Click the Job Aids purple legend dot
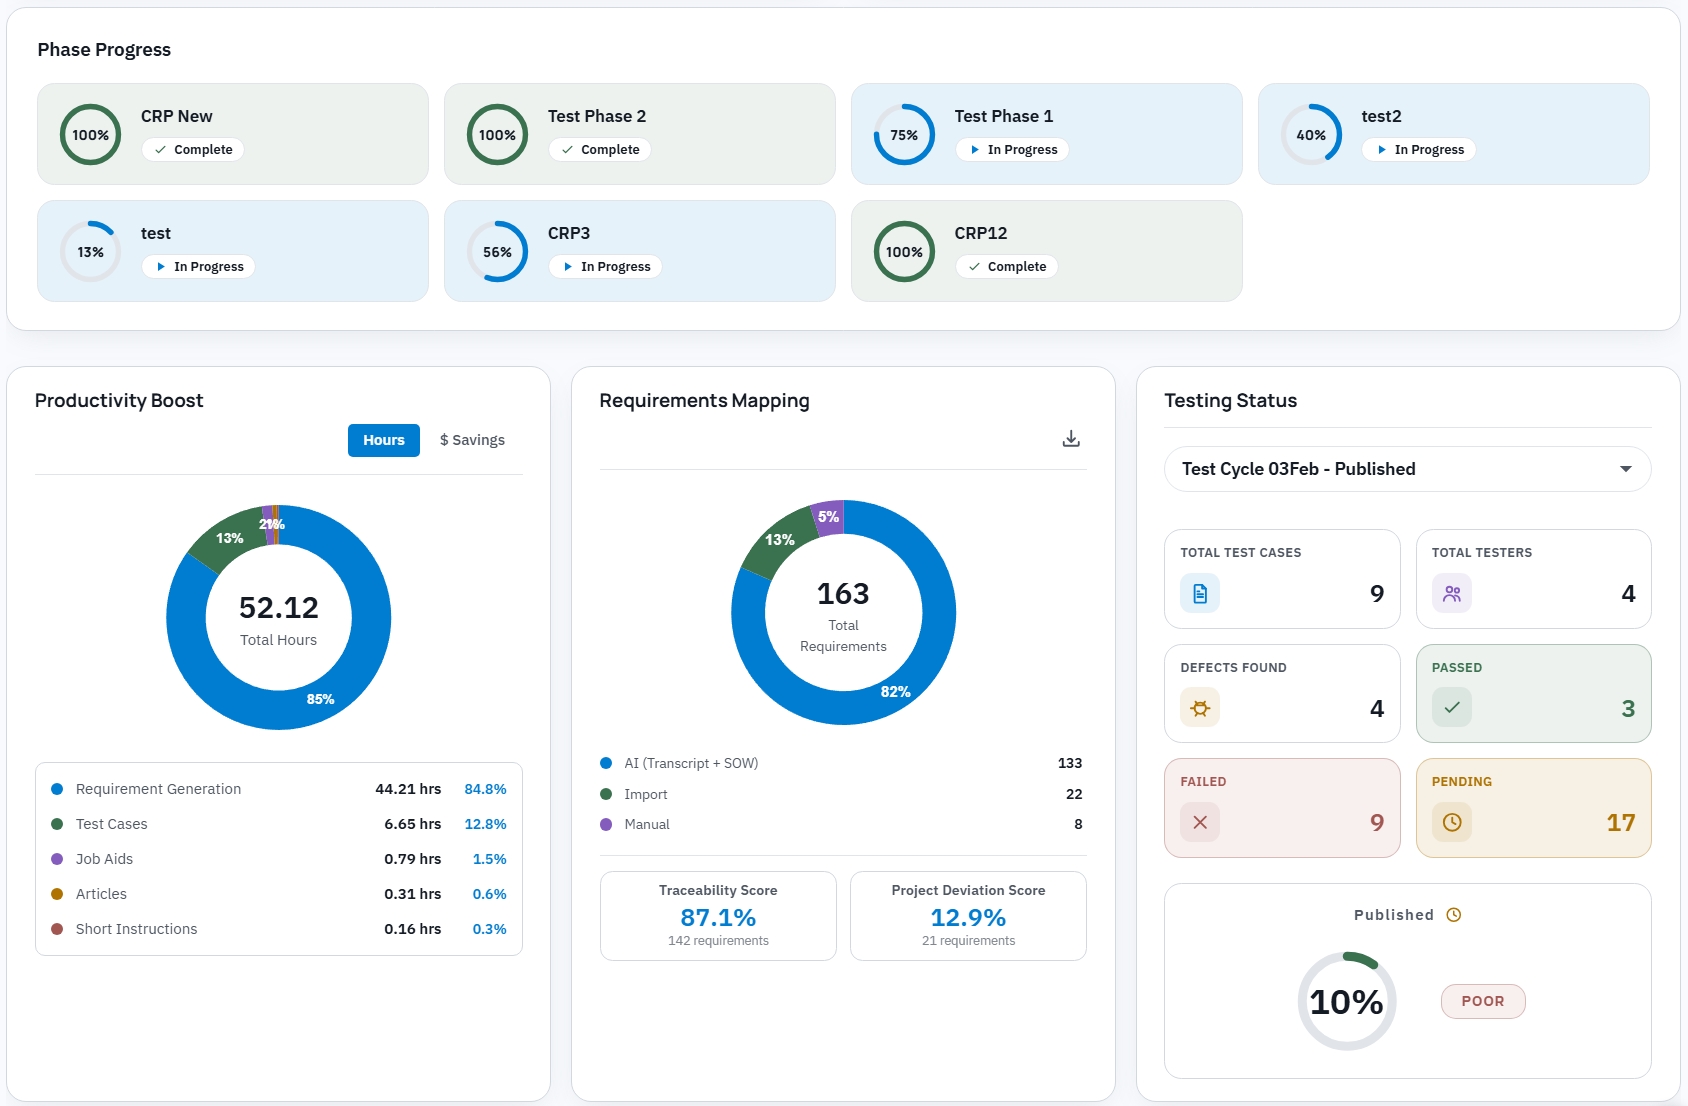This screenshot has width=1688, height=1106. (57, 859)
